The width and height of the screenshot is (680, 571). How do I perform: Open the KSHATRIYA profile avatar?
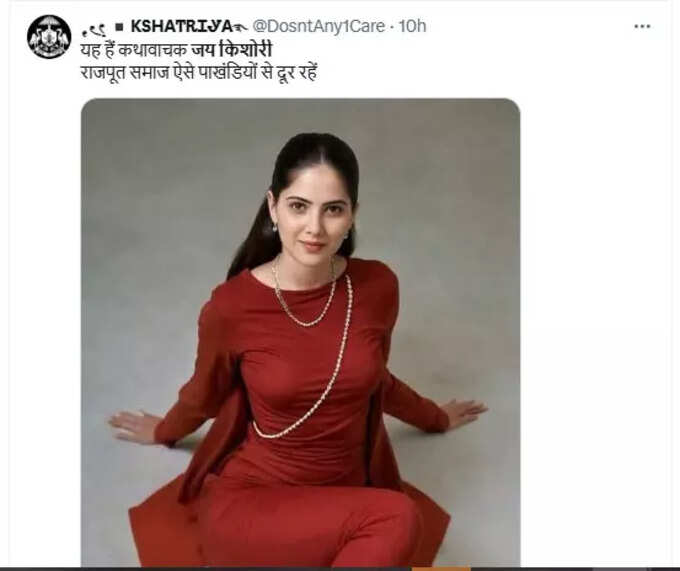tap(49, 37)
